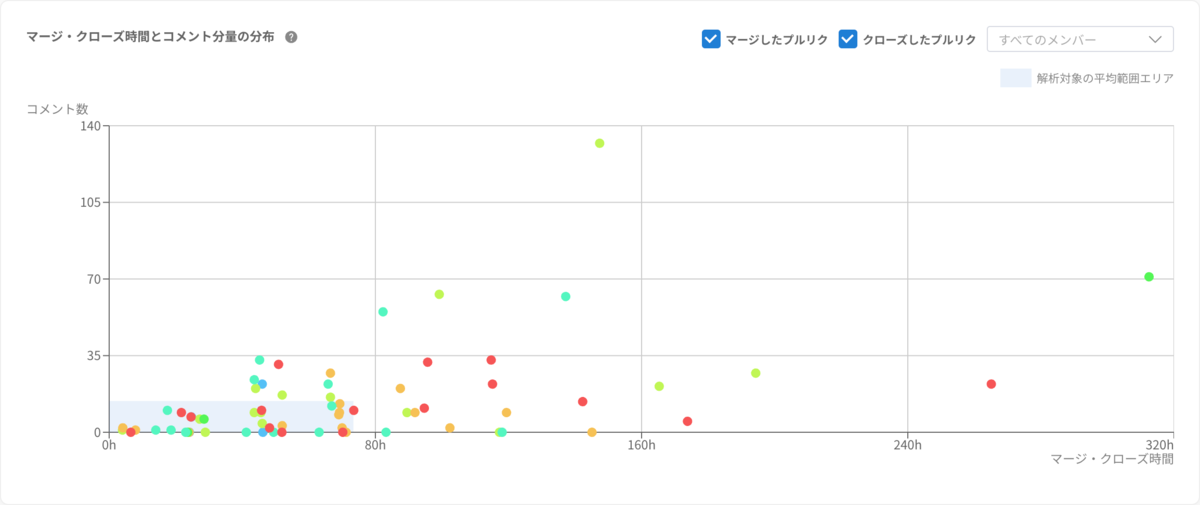Click the クローズしたプルリク label text
This screenshot has width=1200, height=505.
click(919, 40)
